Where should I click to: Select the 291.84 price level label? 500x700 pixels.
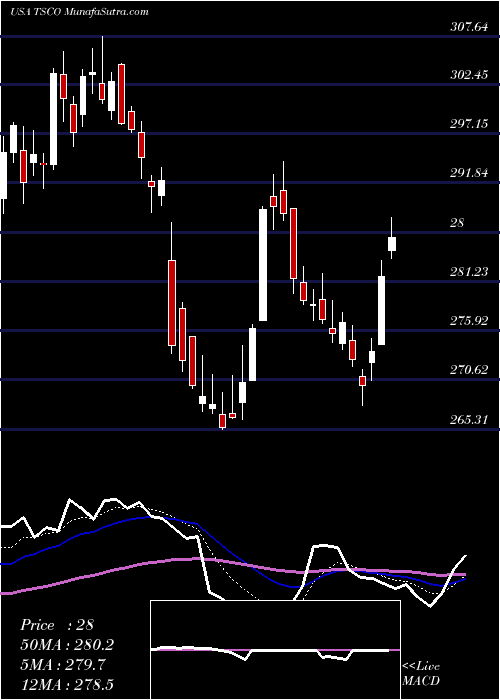[469, 173]
